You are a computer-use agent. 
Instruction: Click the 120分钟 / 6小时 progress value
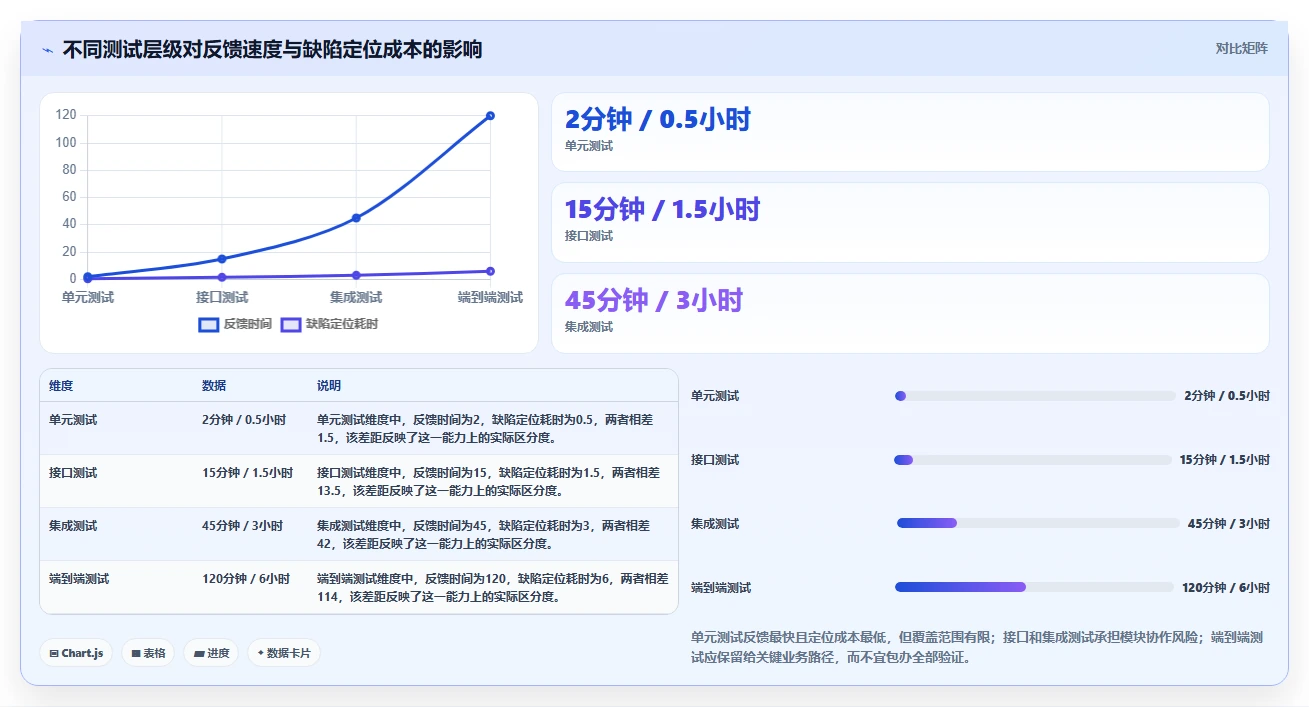pyautogui.click(x=1226, y=588)
